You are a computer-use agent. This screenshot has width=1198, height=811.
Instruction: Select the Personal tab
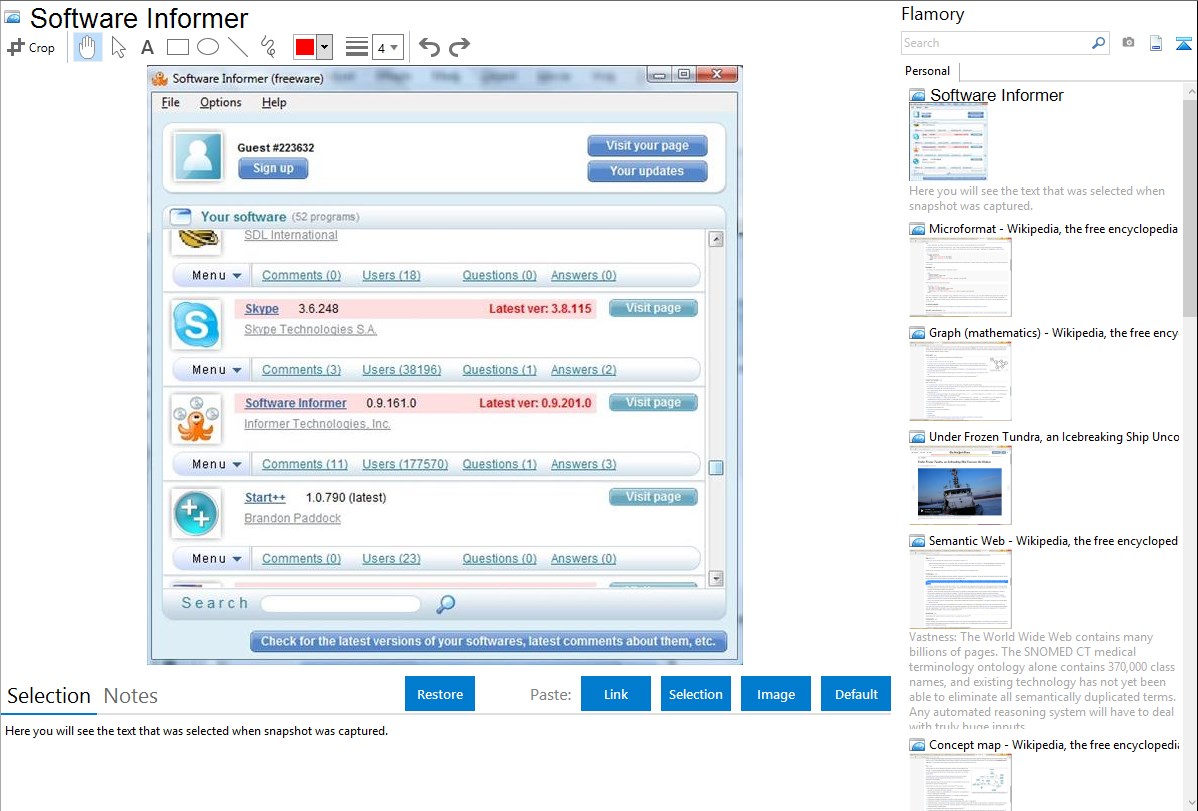coord(928,71)
